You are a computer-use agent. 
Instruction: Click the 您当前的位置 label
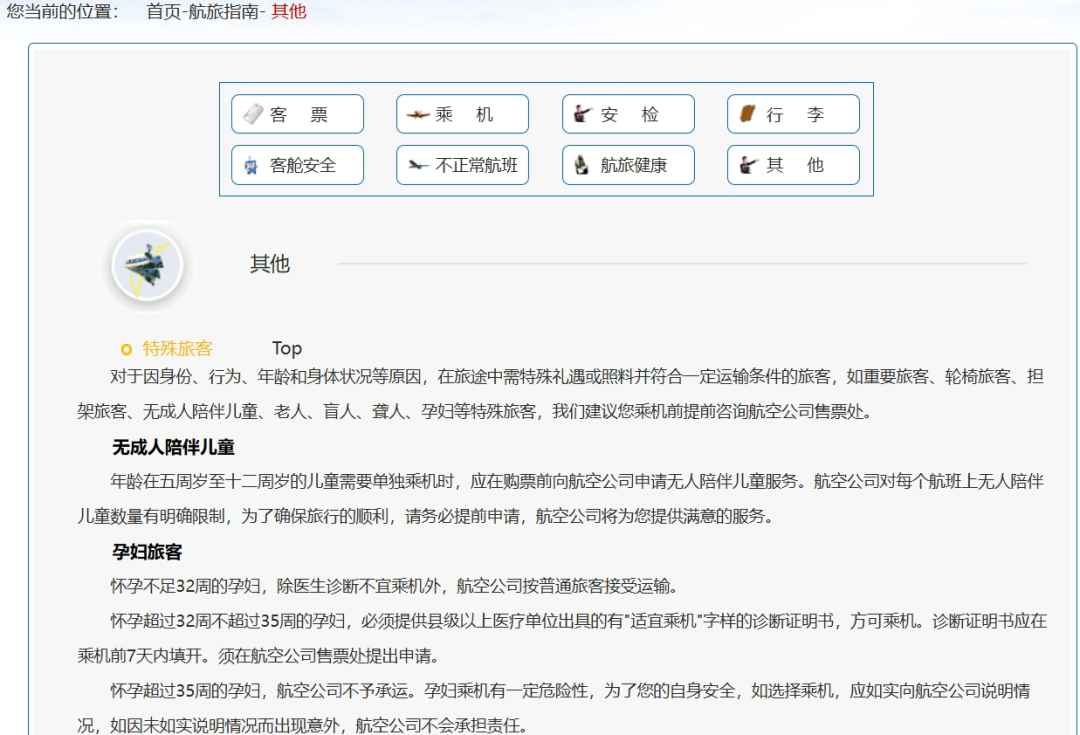[x=62, y=12]
